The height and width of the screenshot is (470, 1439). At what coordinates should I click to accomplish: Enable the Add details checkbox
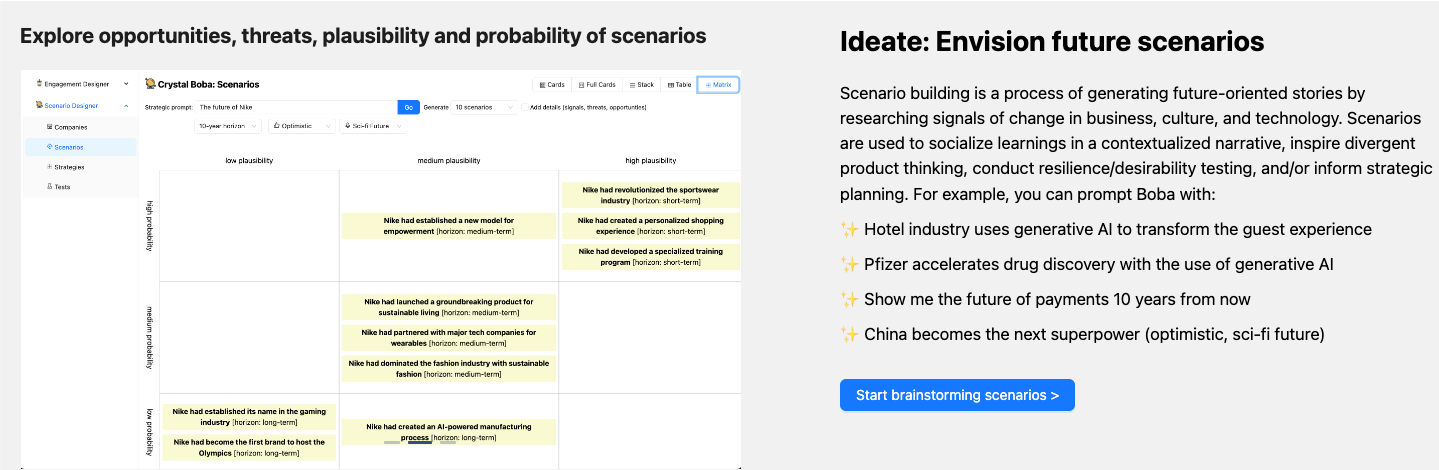[x=524, y=107]
